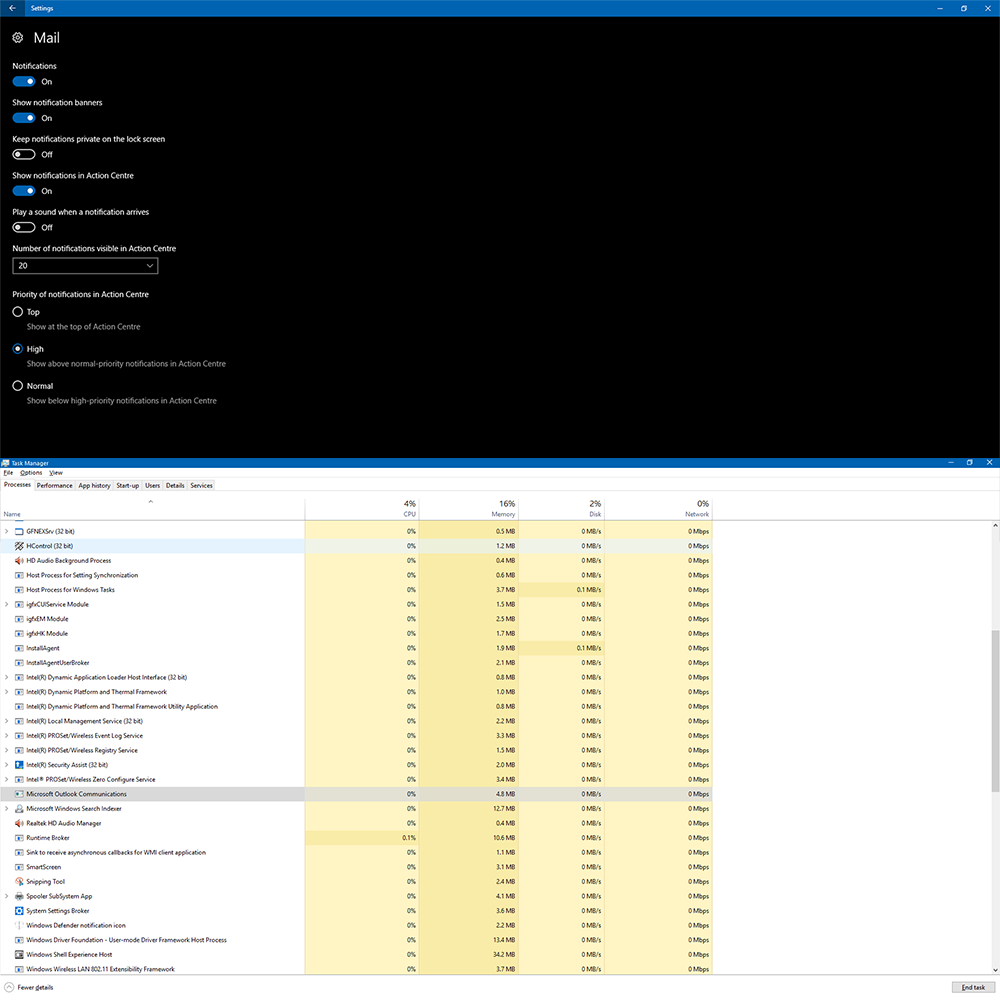Select the Top priority radio button
The width and height of the screenshot is (1000, 1000).
click(18, 312)
